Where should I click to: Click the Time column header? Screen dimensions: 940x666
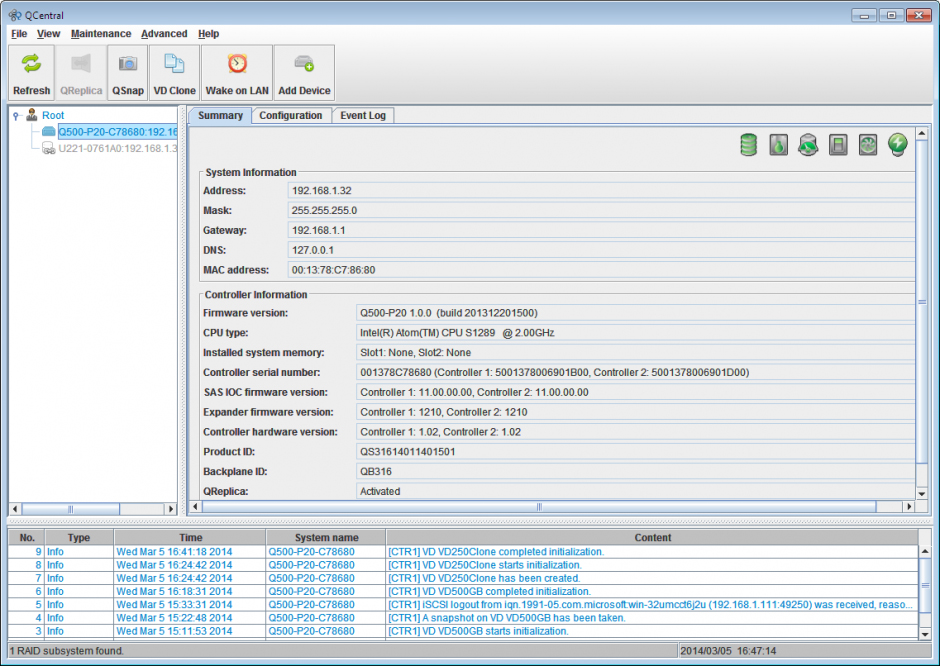pyautogui.click(x=190, y=538)
